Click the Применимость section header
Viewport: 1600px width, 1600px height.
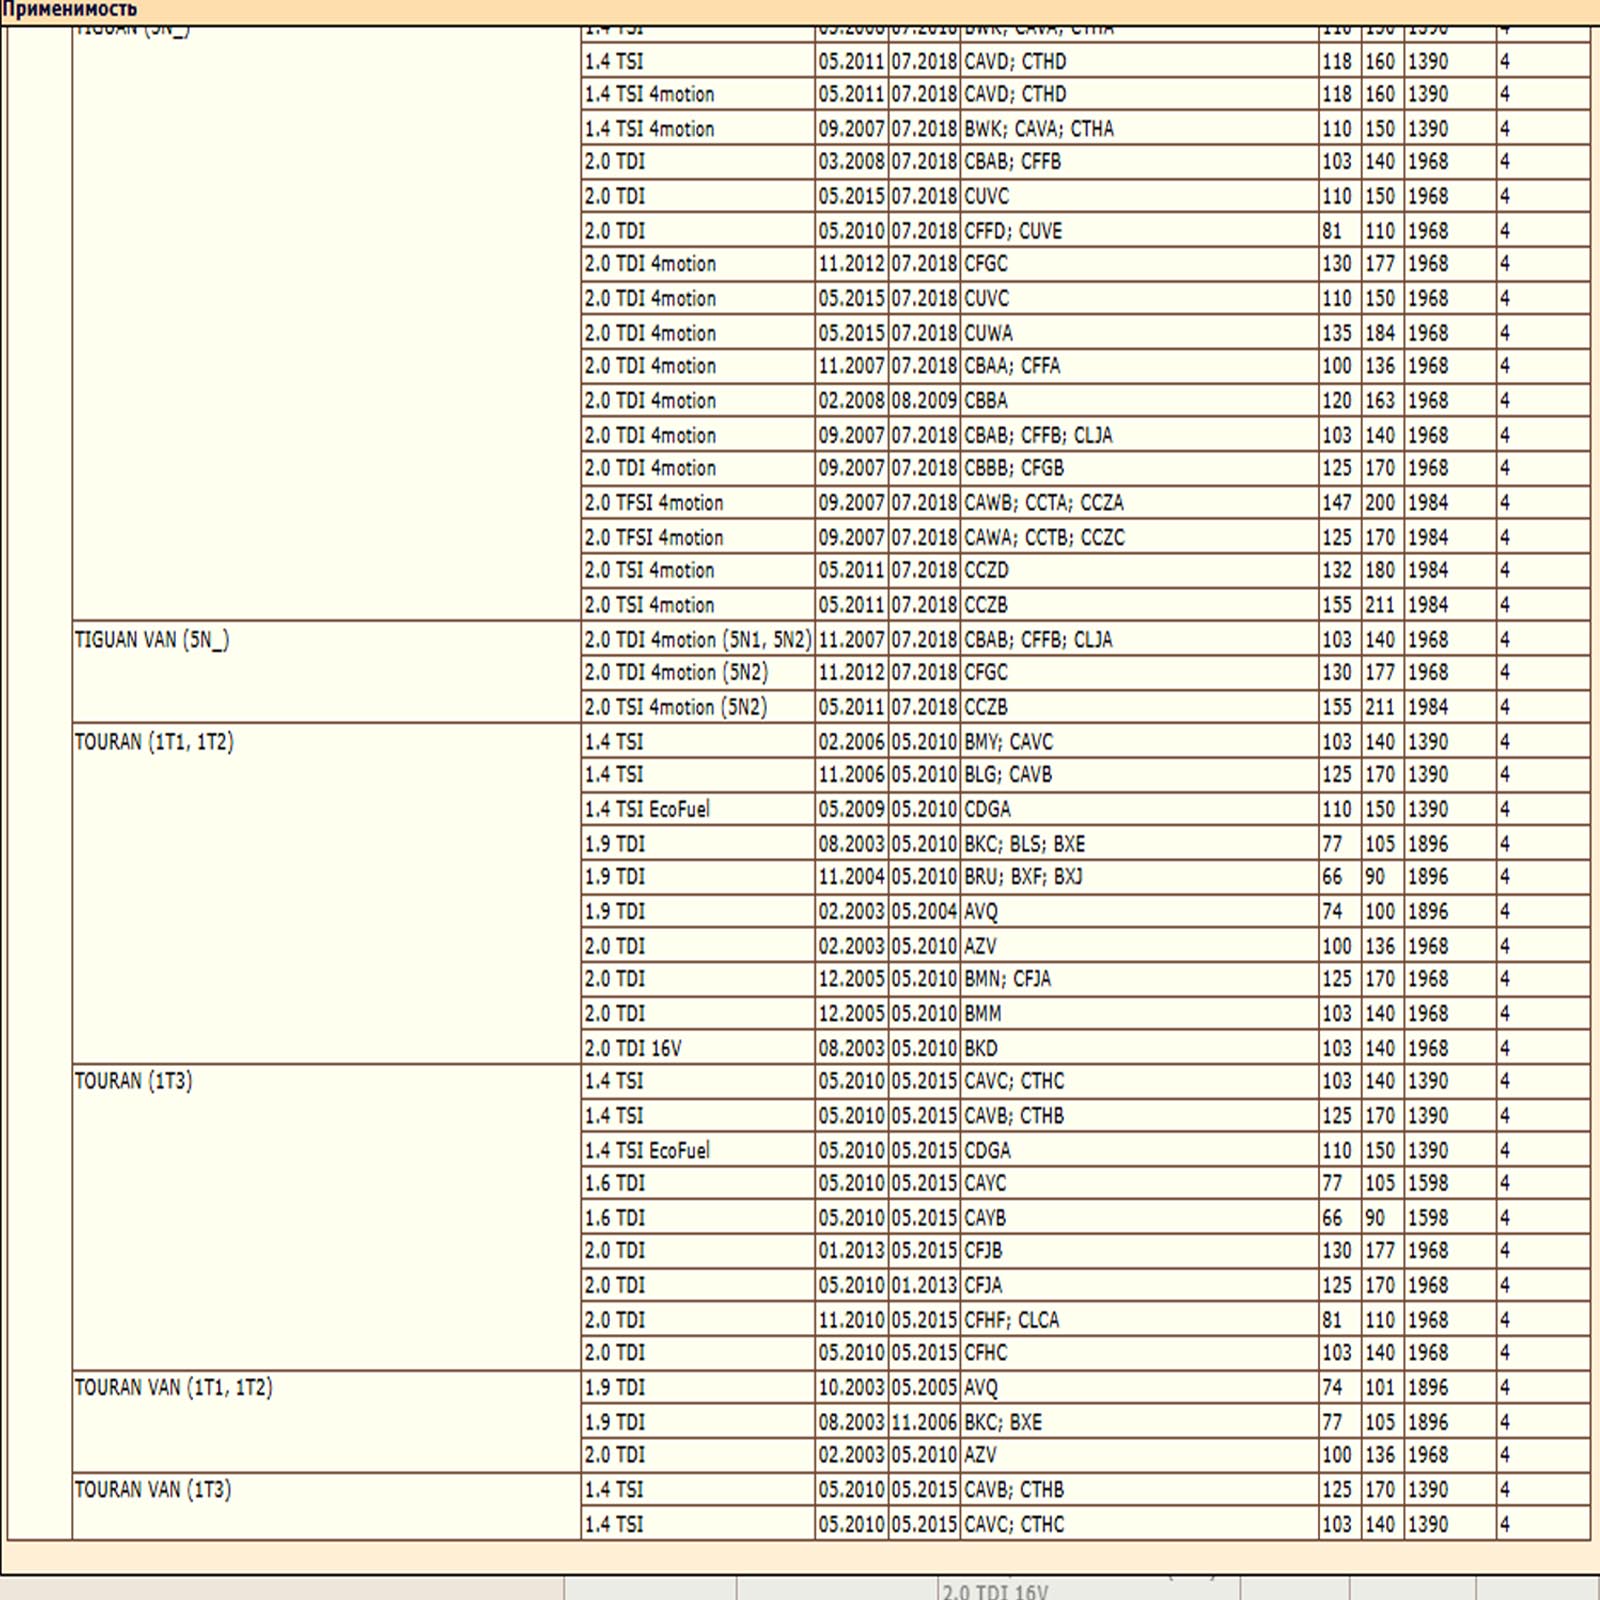click(x=70, y=10)
